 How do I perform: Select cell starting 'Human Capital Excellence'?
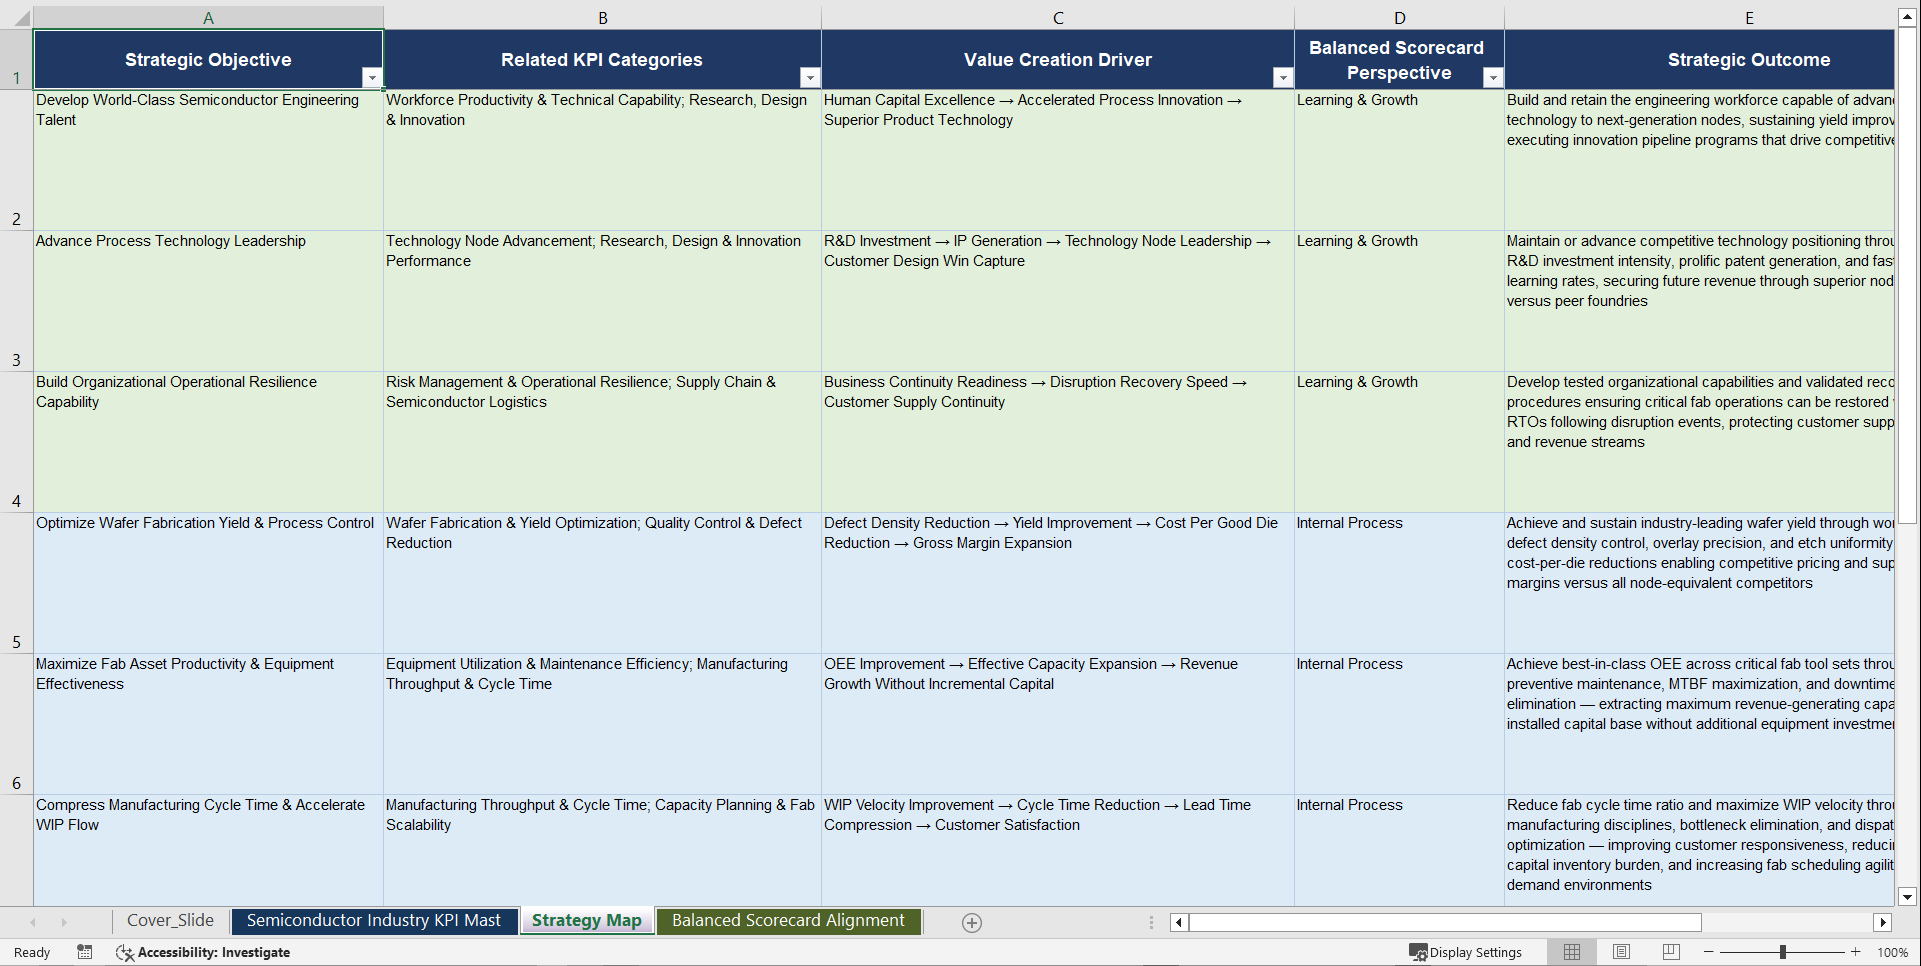tap(1058, 160)
